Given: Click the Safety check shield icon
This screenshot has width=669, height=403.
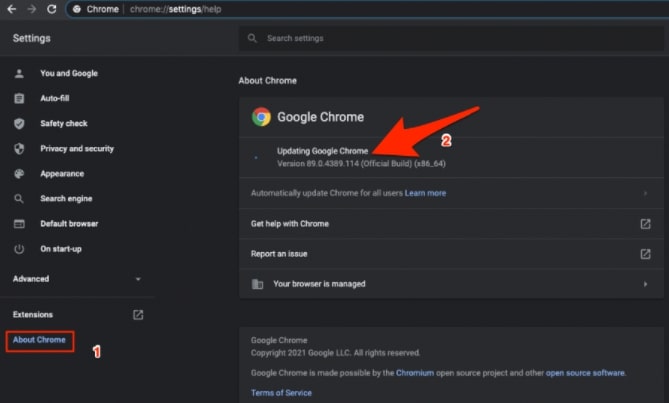Looking at the screenshot, I should tap(19, 124).
